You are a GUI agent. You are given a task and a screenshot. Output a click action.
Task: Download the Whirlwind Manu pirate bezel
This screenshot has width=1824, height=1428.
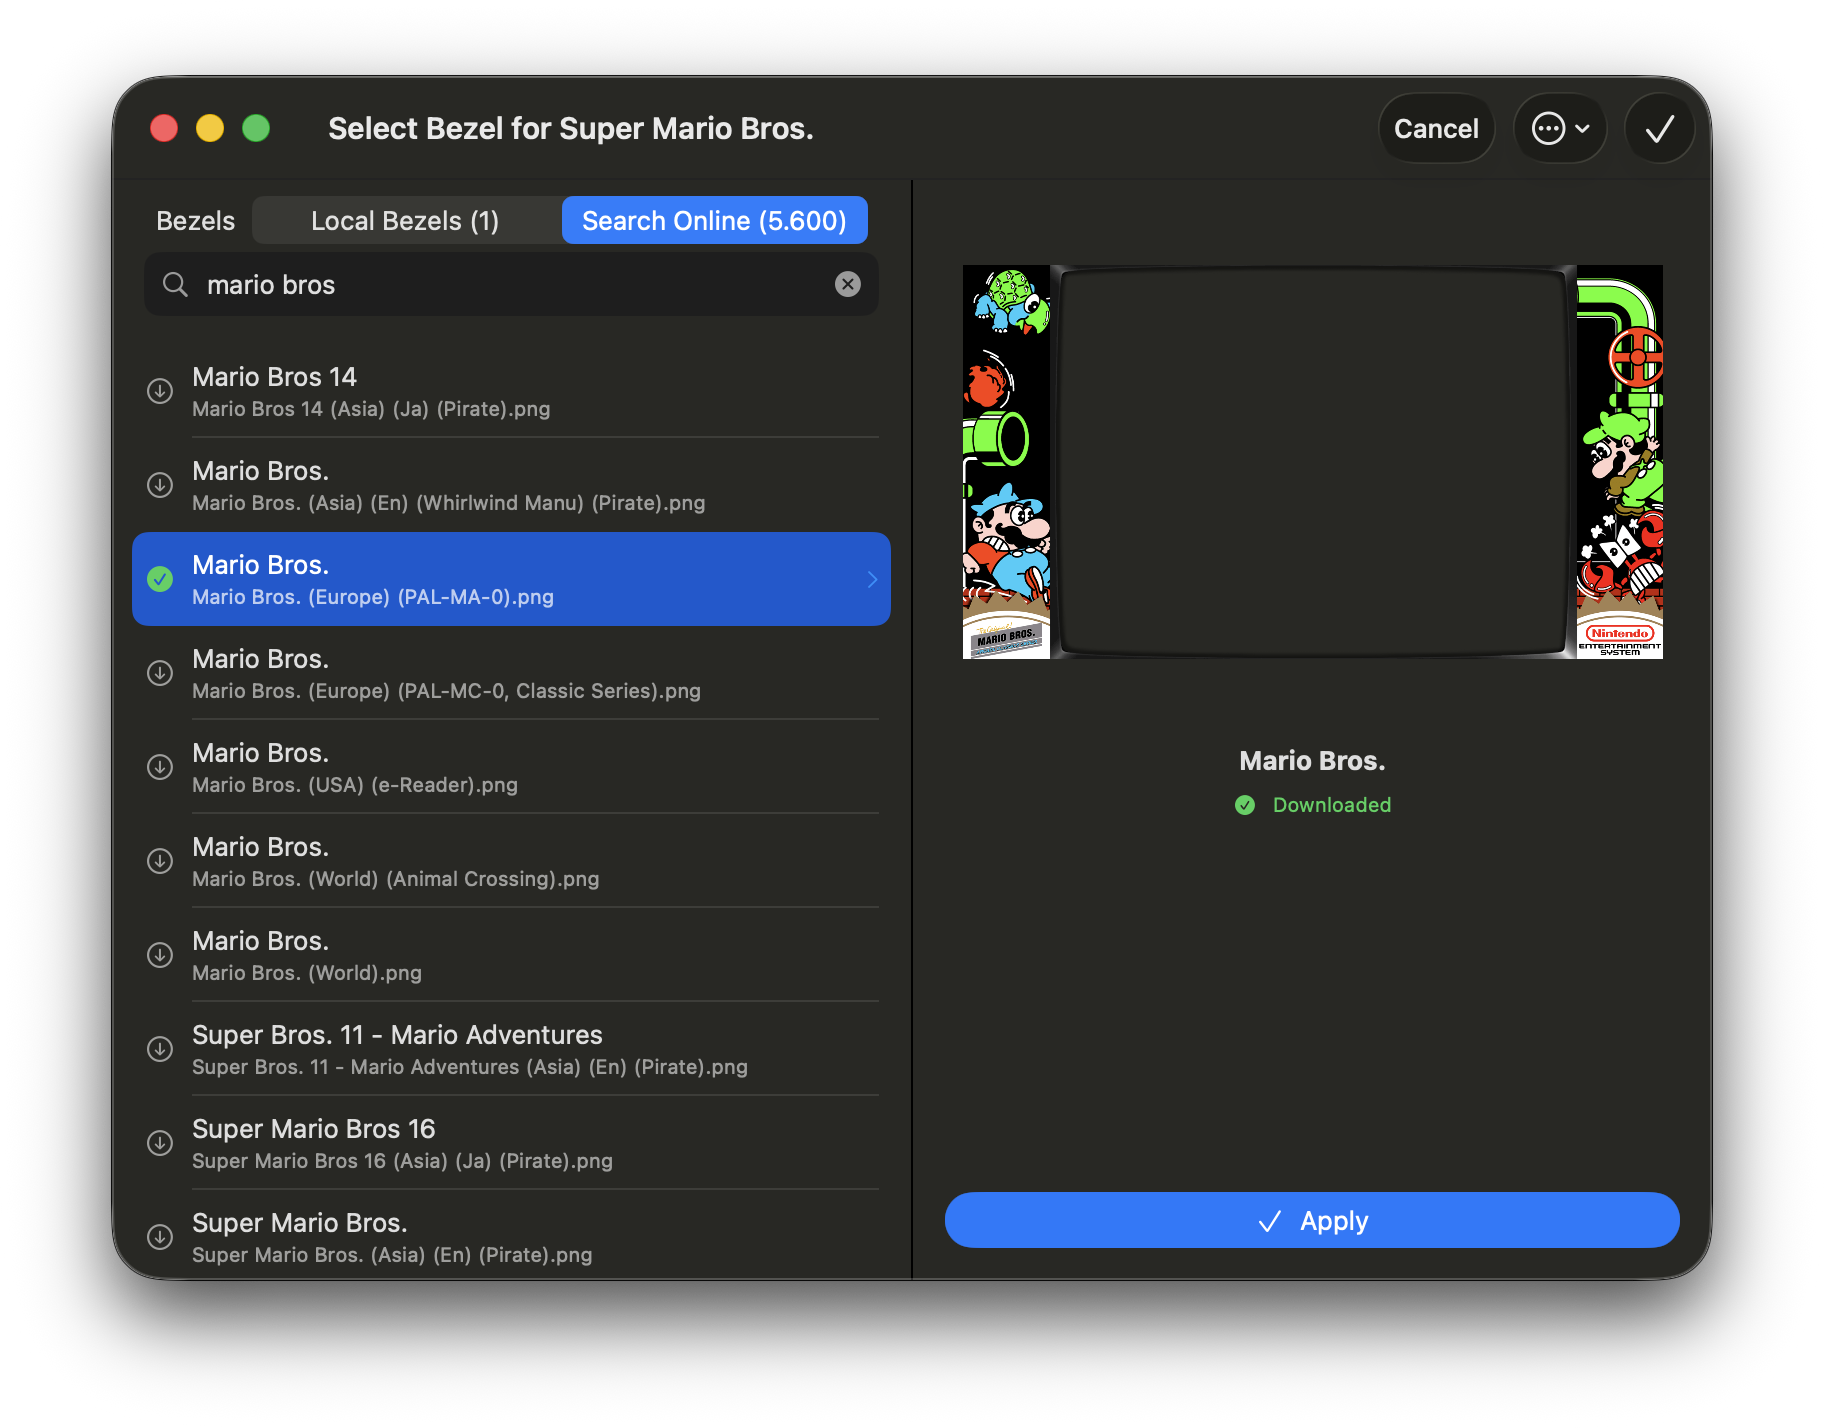point(160,485)
